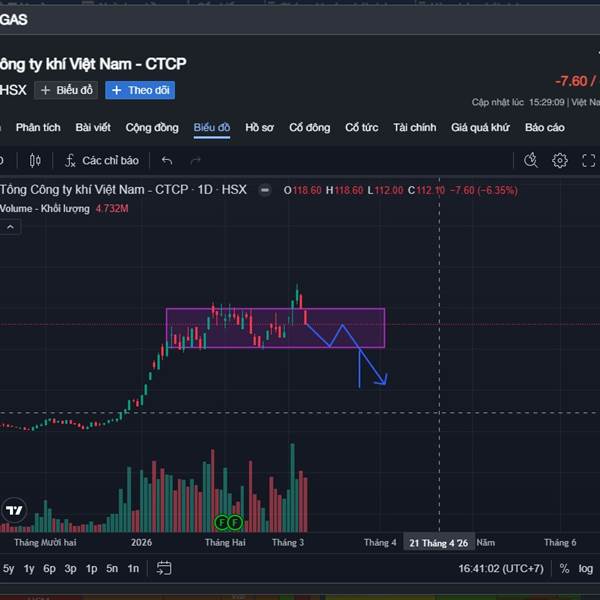Undo the last chart action
The image size is (600, 600).
click(167, 161)
